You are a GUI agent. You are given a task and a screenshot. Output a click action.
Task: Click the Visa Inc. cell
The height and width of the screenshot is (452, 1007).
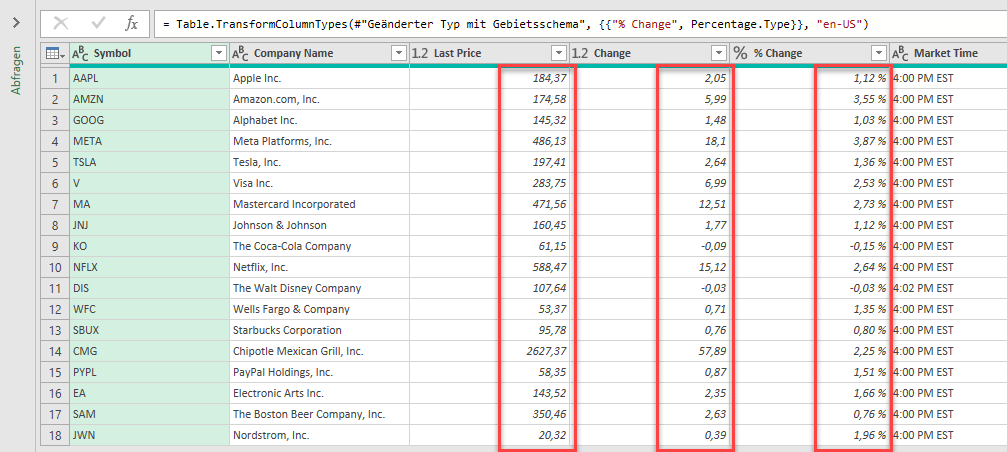320,184
